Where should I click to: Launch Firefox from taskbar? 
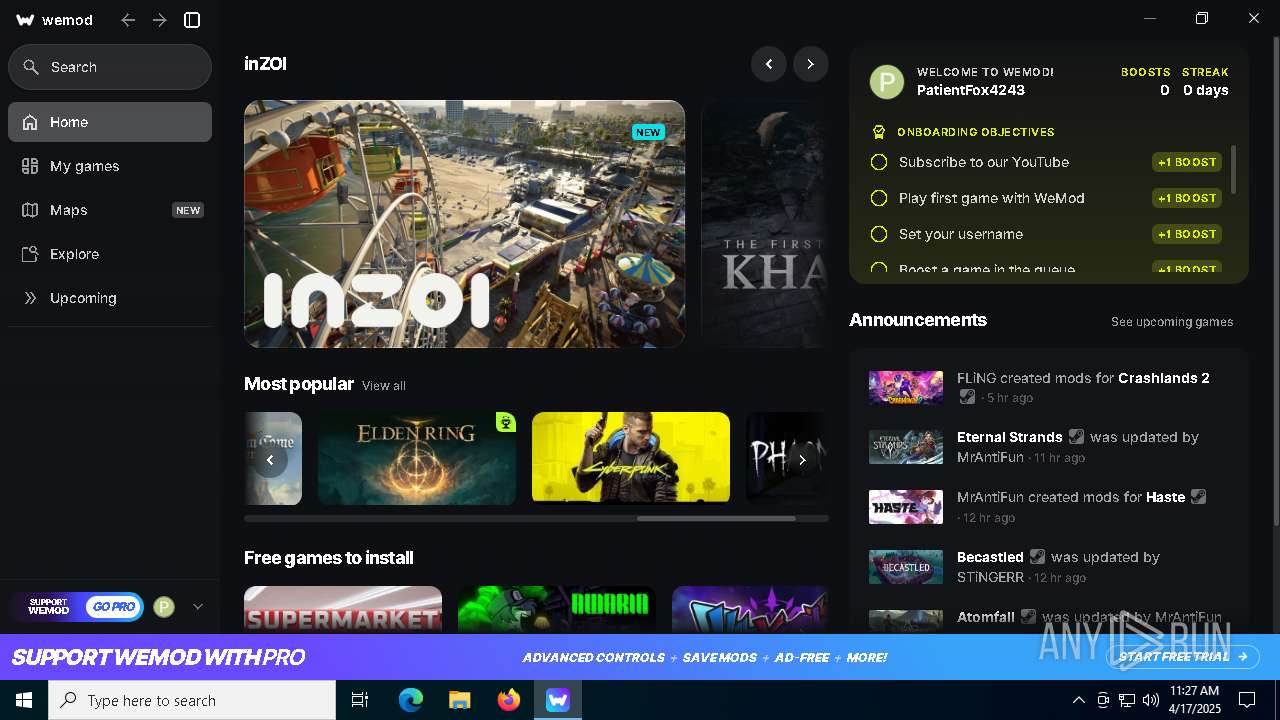(x=509, y=700)
